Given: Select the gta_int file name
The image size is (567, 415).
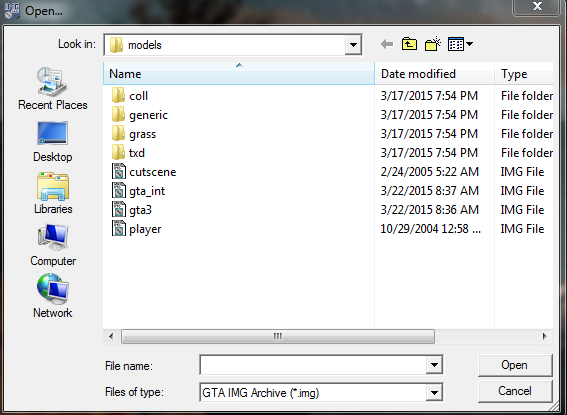Looking at the screenshot, I should point(147,191).
